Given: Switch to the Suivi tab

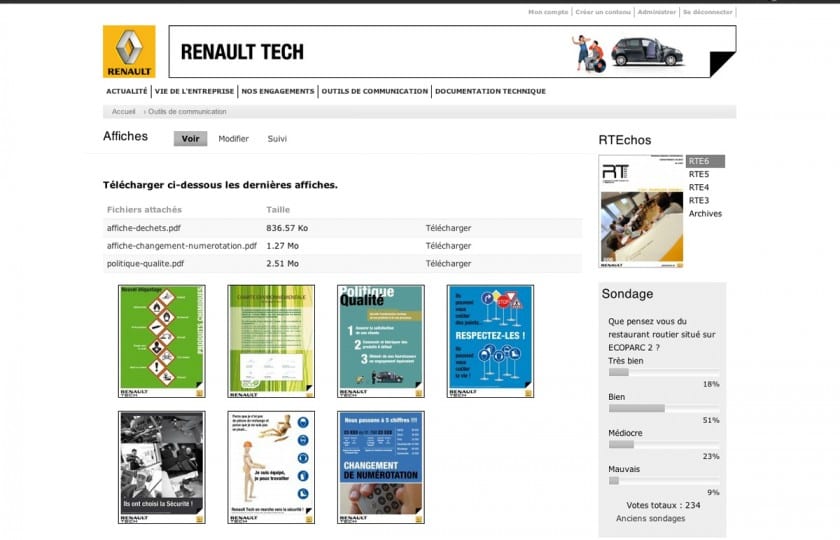Looking at the screenshot, I should pyautogui.click(x=277, y=139).
